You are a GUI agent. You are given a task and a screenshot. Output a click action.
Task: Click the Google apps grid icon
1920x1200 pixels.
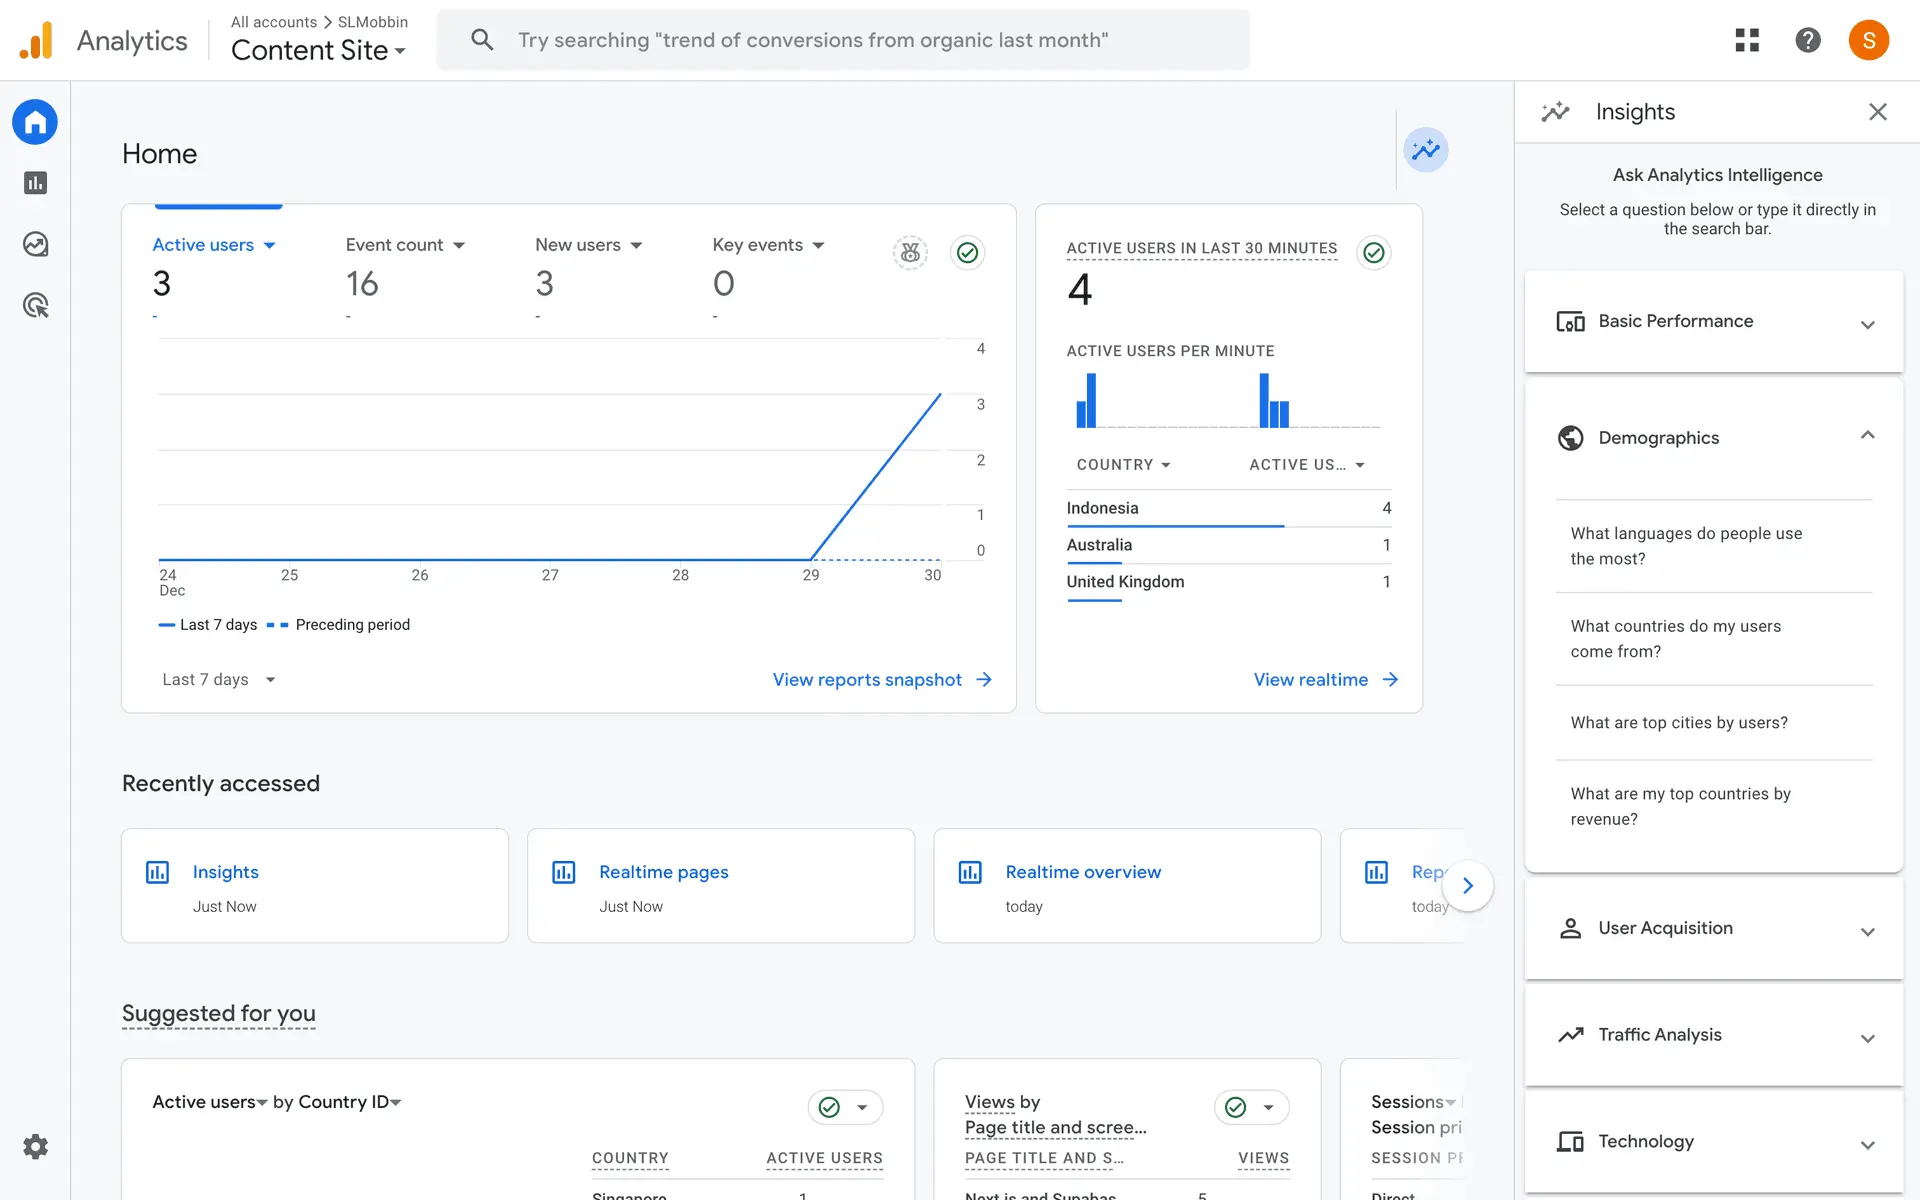pyautogui.click(x=1746, y=40)
